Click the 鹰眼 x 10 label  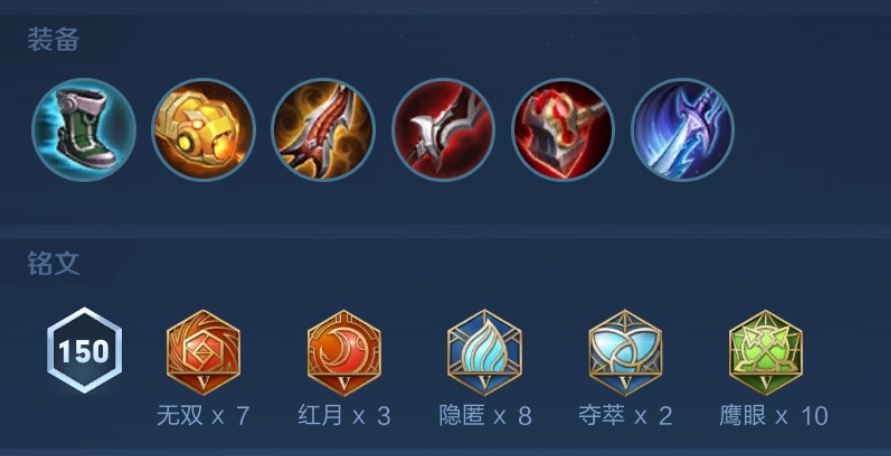tap(773, 417)
